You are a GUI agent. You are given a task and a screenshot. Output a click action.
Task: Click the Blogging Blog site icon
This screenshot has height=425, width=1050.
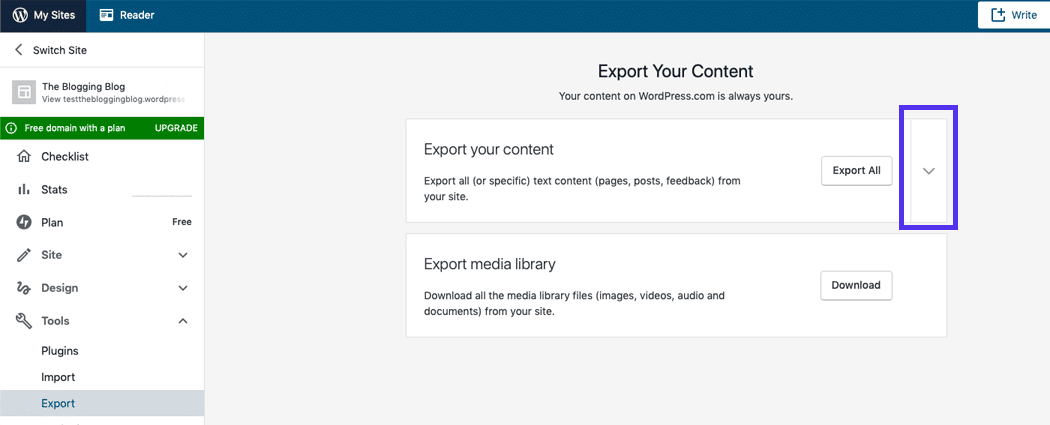pyautogui.click(x=23, y=93)
